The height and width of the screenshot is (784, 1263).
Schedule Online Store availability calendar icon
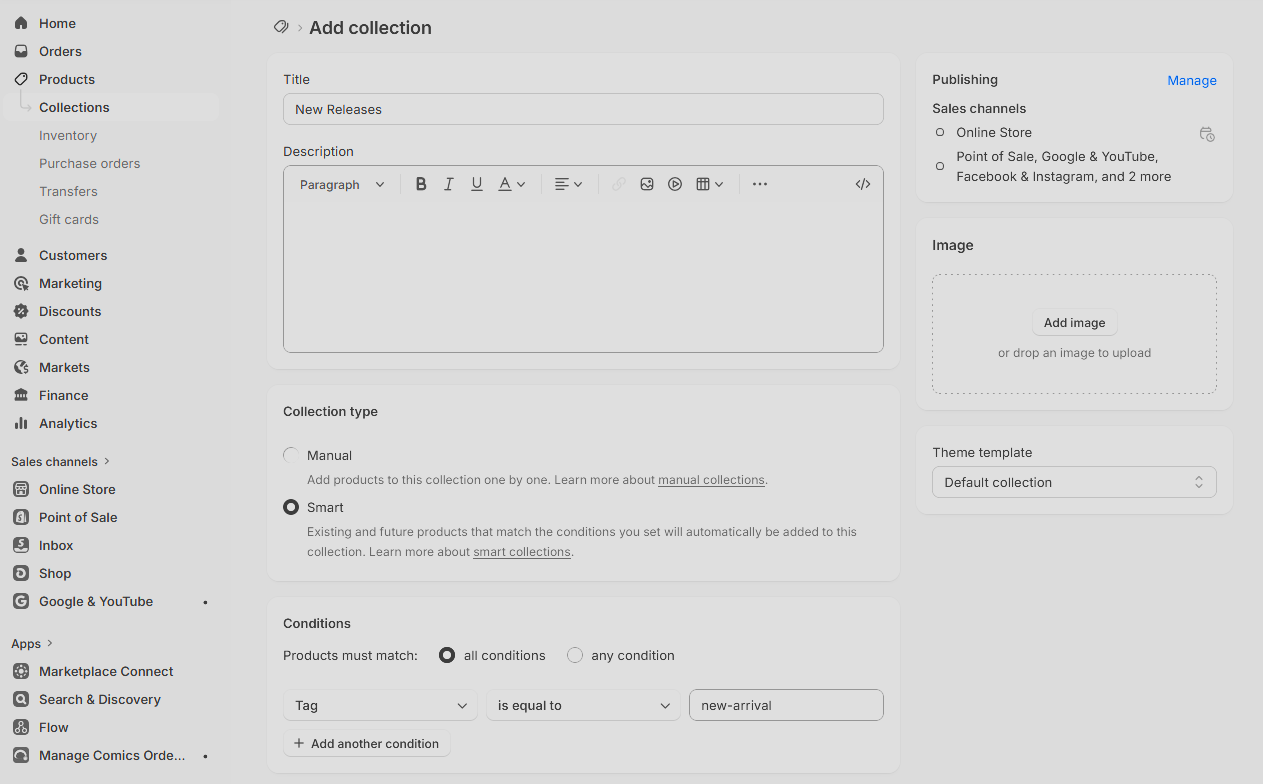[1207, 134]
